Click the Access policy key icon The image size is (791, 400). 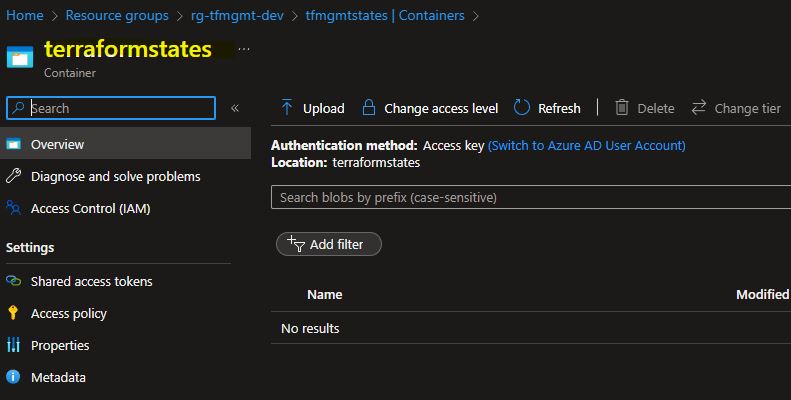[13, 313]
